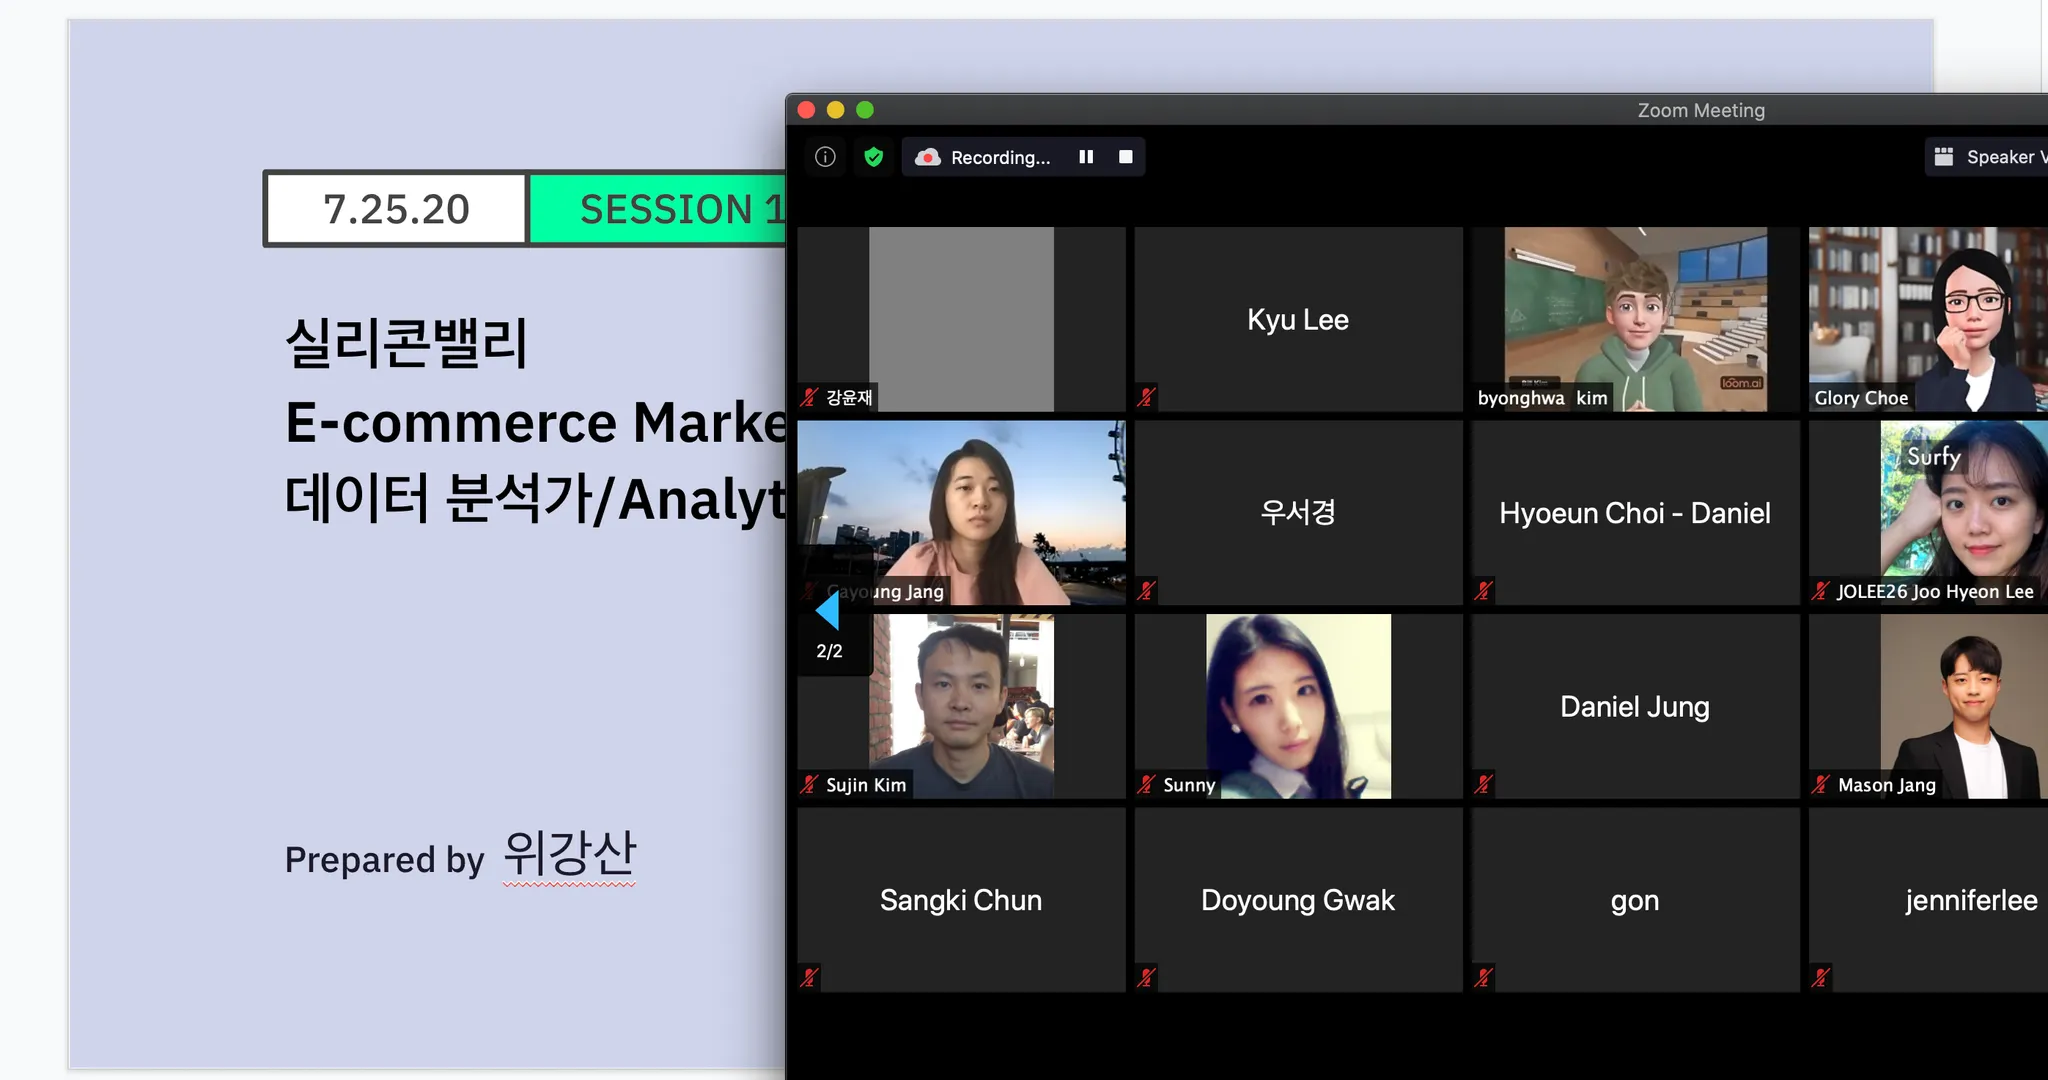2048x1080 pixels.
Task: Click the green SESSION 1 label
Action: [x=660, y=209]
